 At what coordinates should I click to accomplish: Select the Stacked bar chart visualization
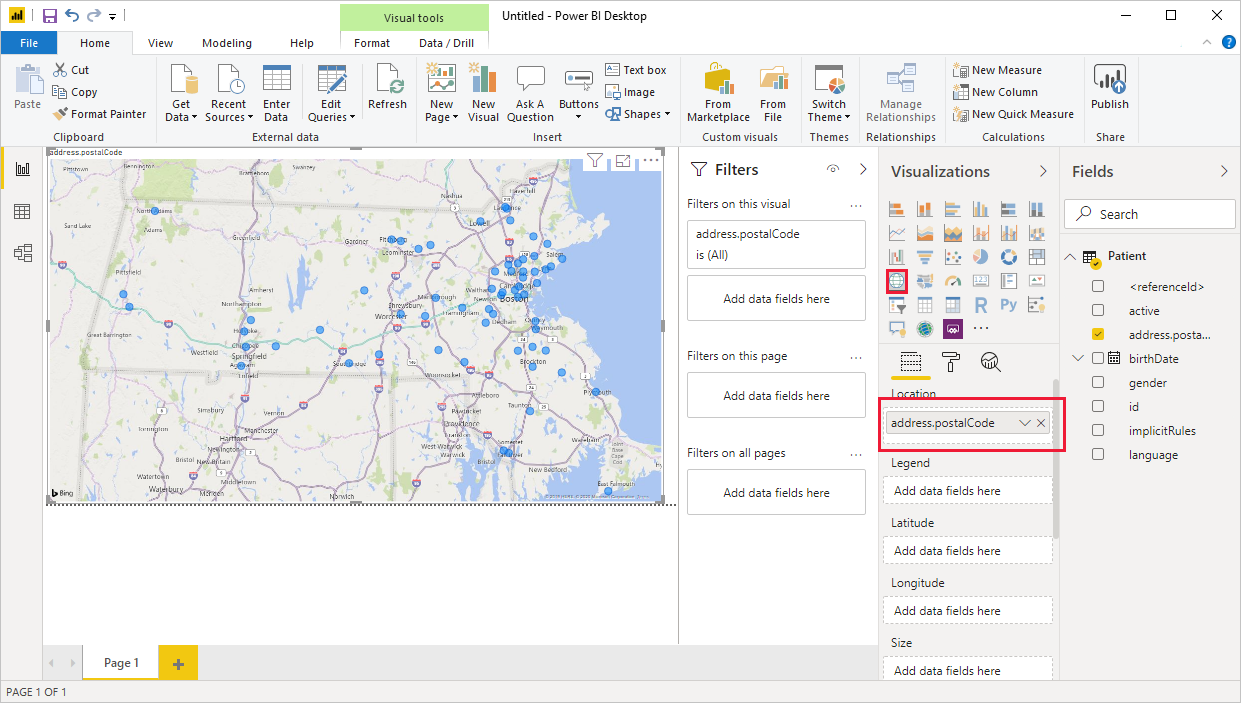click(x=897, y=209)
